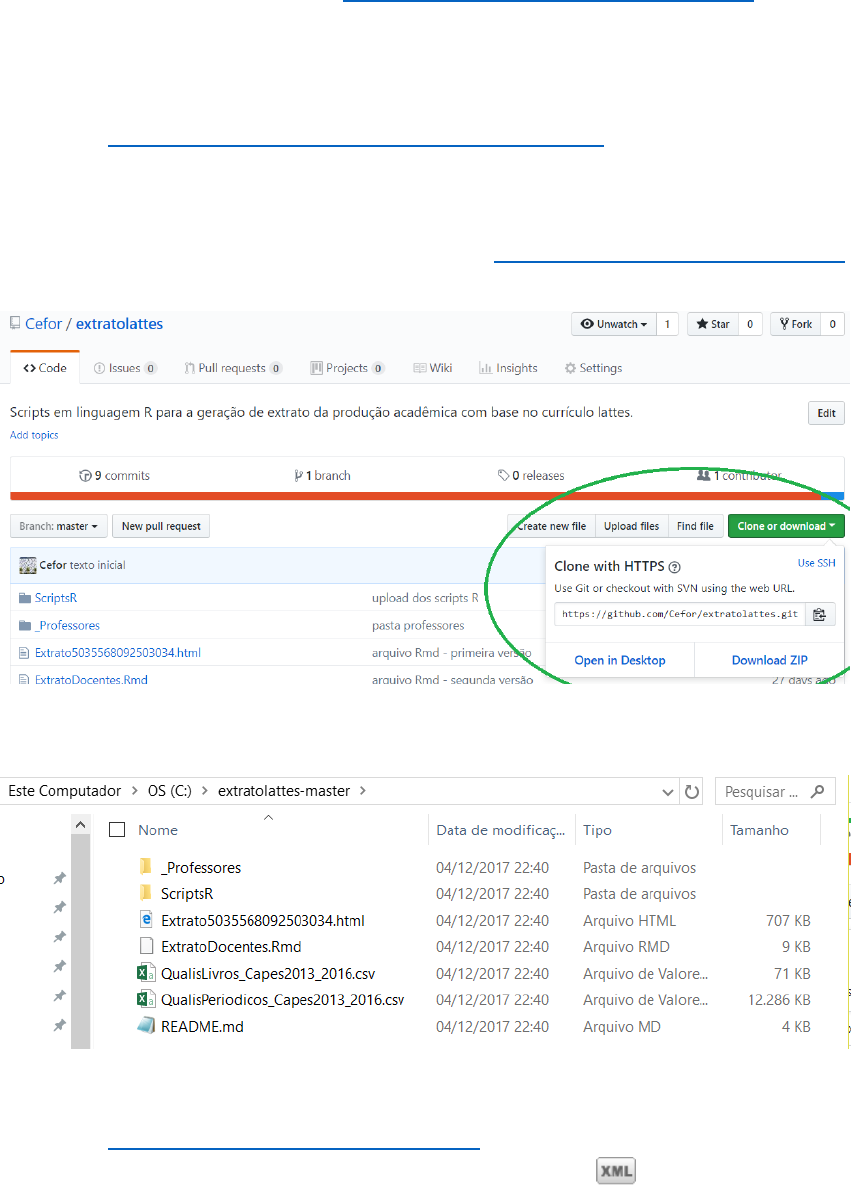
Task: Click the Unwatch dropdown button
Action: (x=614, y=324)
